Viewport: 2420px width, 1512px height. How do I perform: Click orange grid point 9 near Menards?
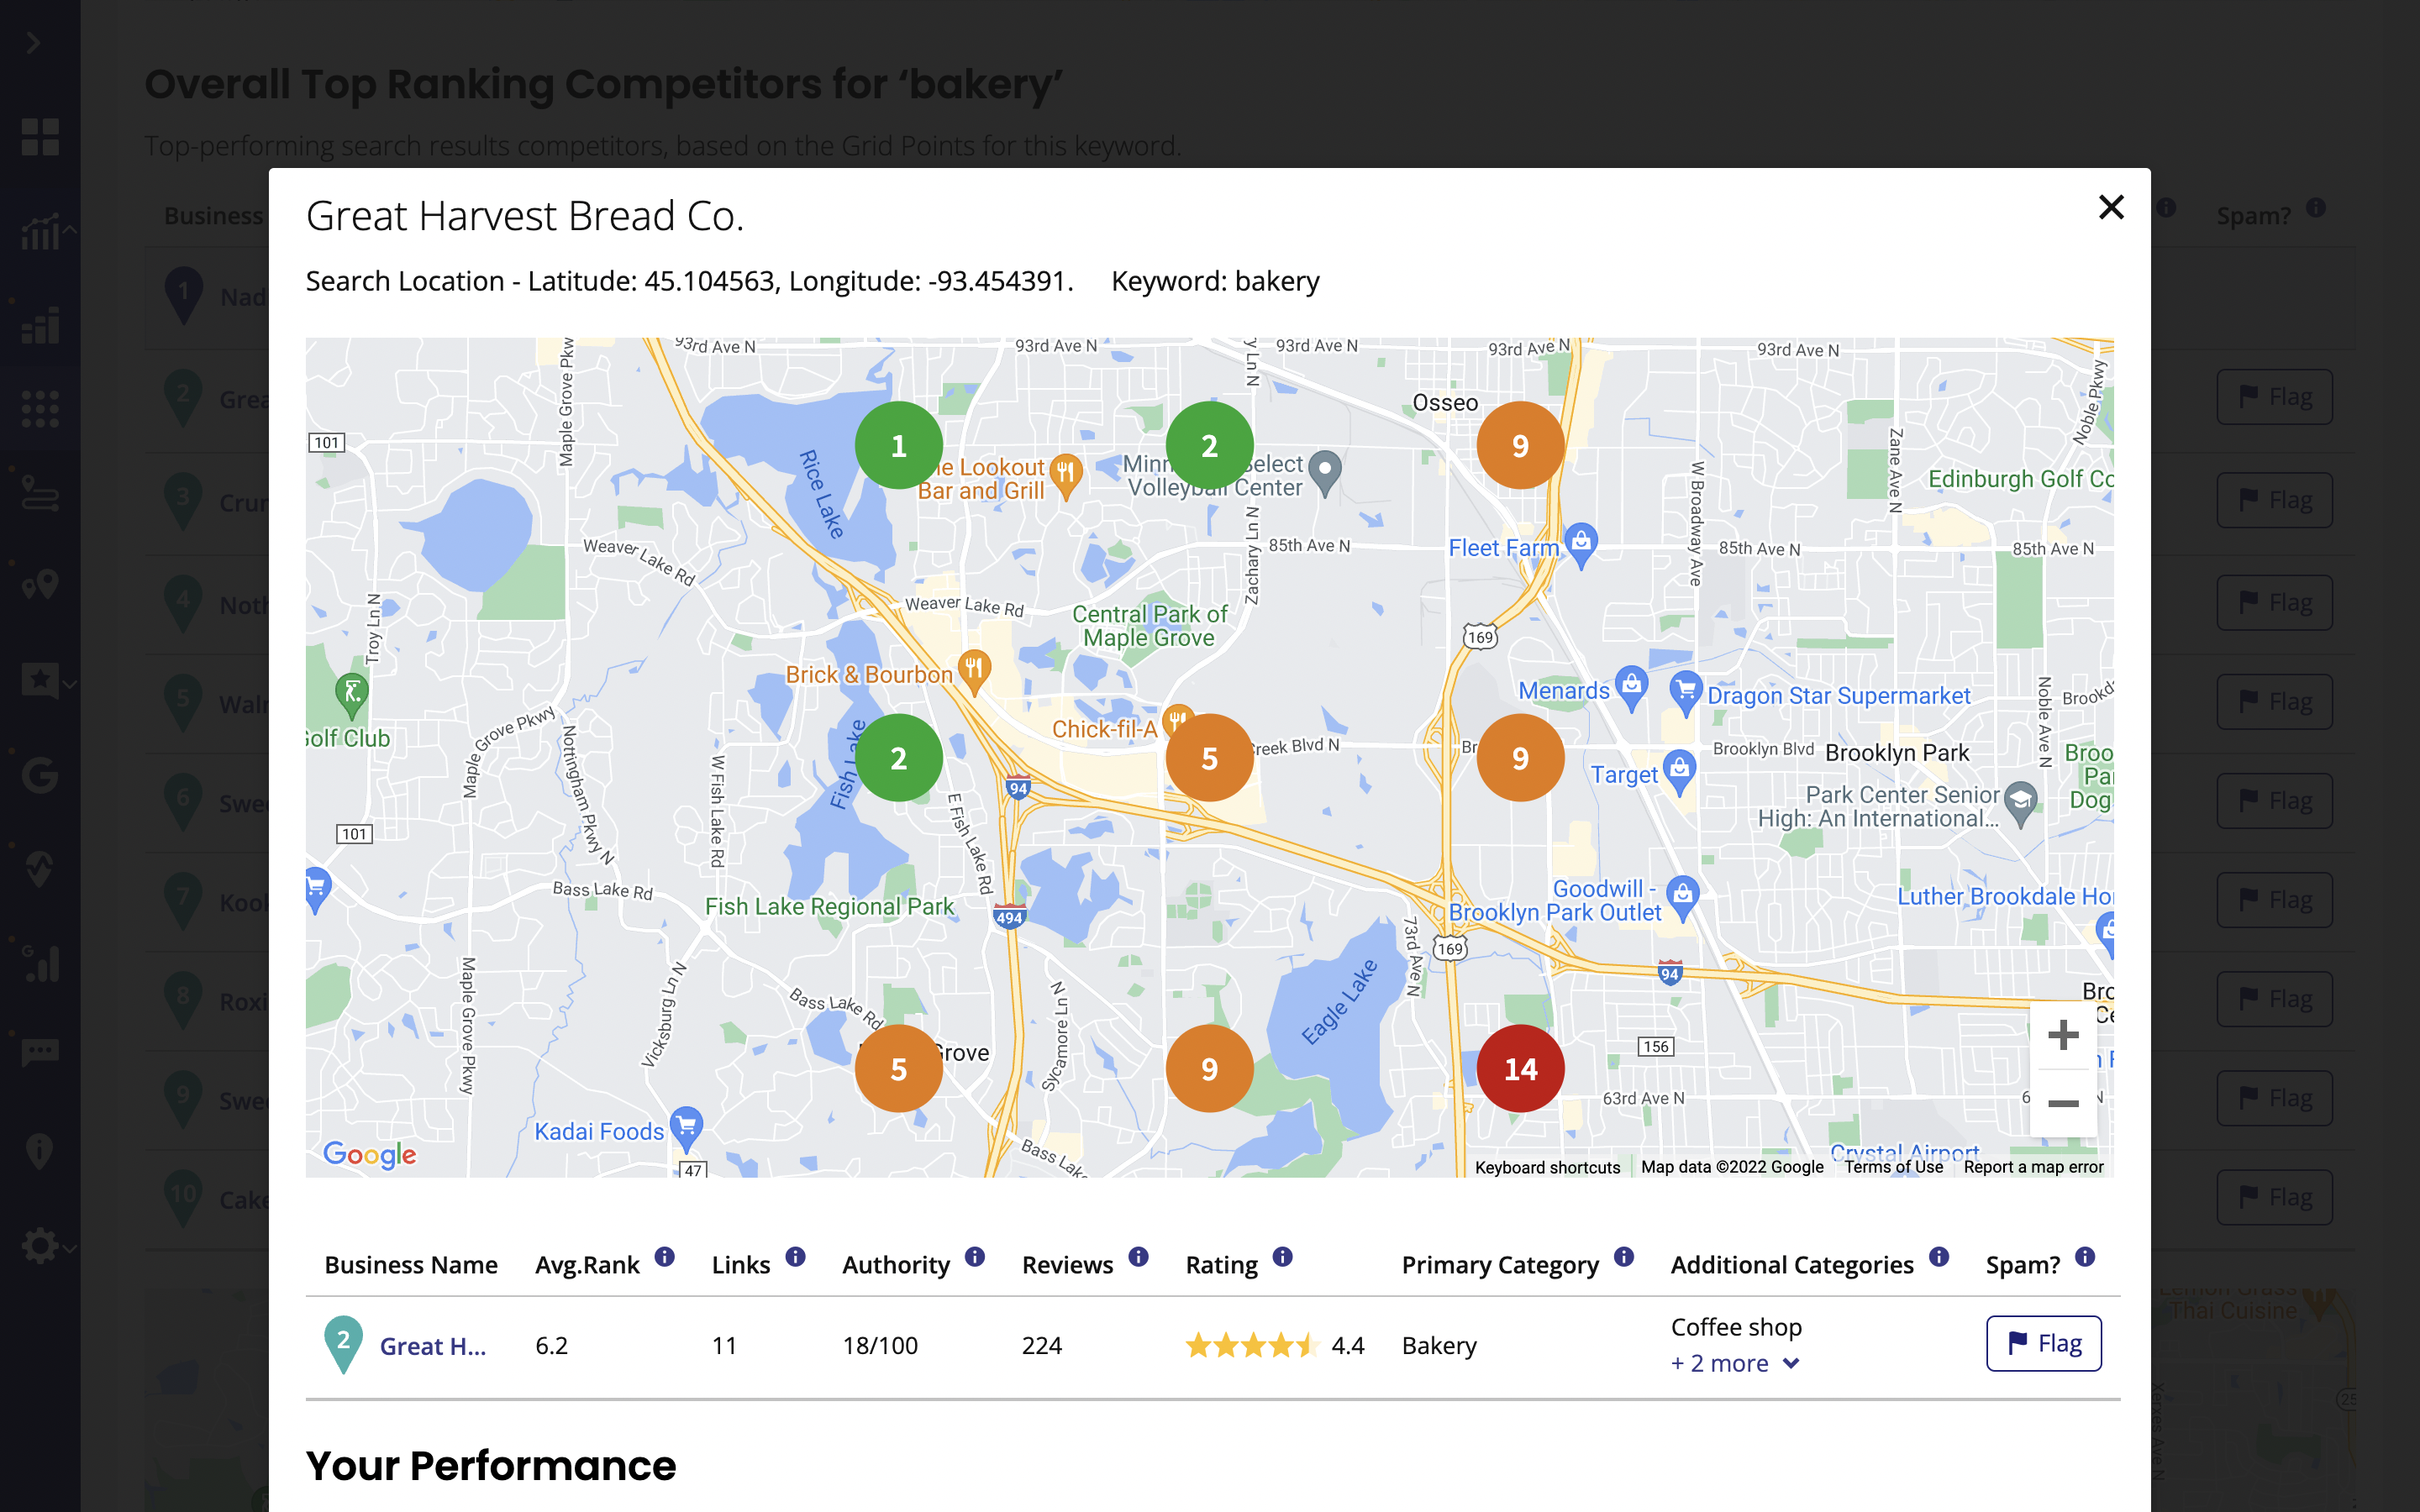[1520, 758]
